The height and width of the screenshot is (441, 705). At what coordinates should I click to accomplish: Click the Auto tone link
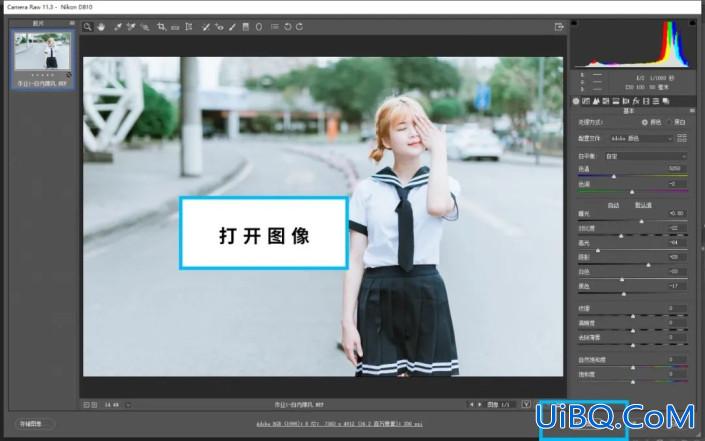[613, 205]
